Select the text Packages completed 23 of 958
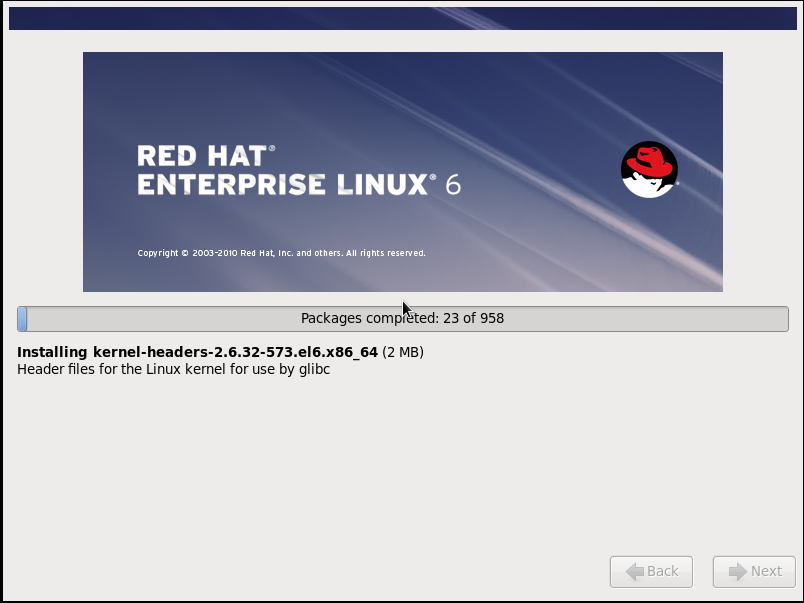Screen dimensions: 804x603 (402, 318)
